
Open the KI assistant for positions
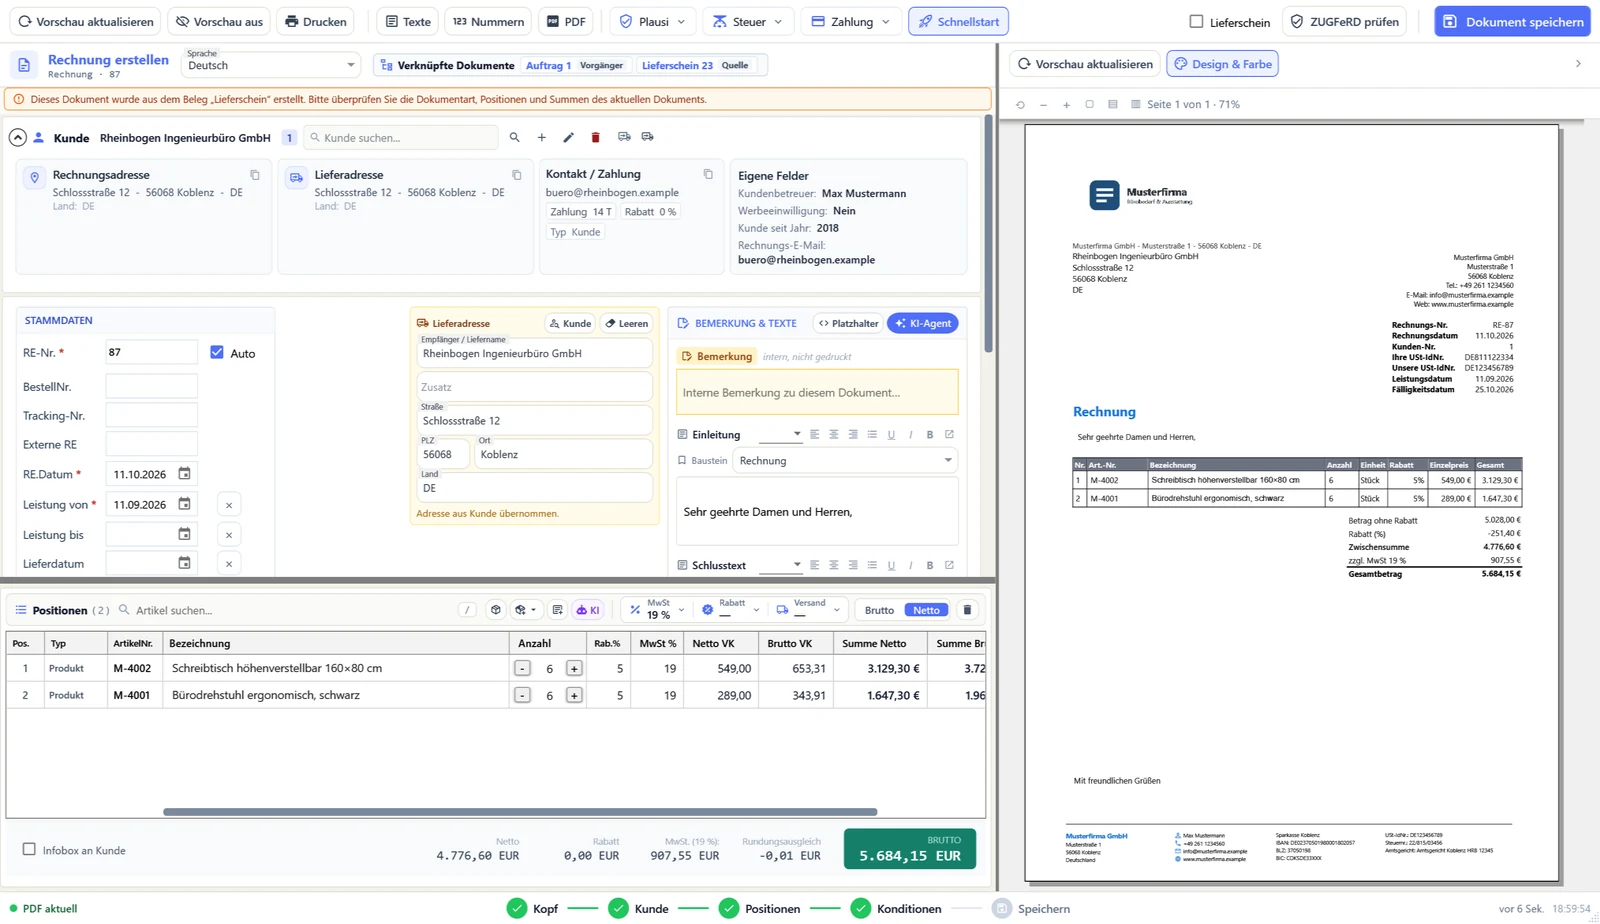[588, 610]
